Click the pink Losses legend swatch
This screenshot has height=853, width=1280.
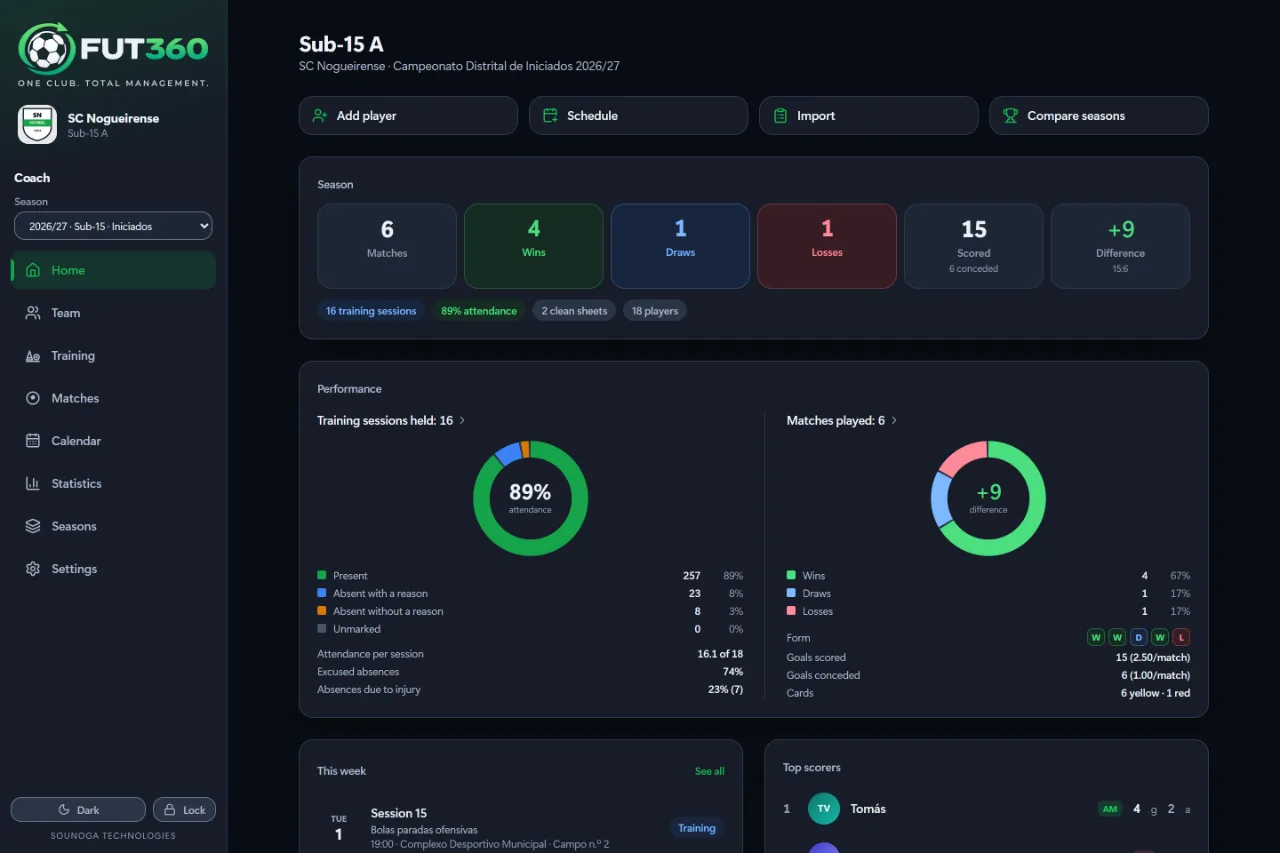pyautogui.click(x=791, y=611)
